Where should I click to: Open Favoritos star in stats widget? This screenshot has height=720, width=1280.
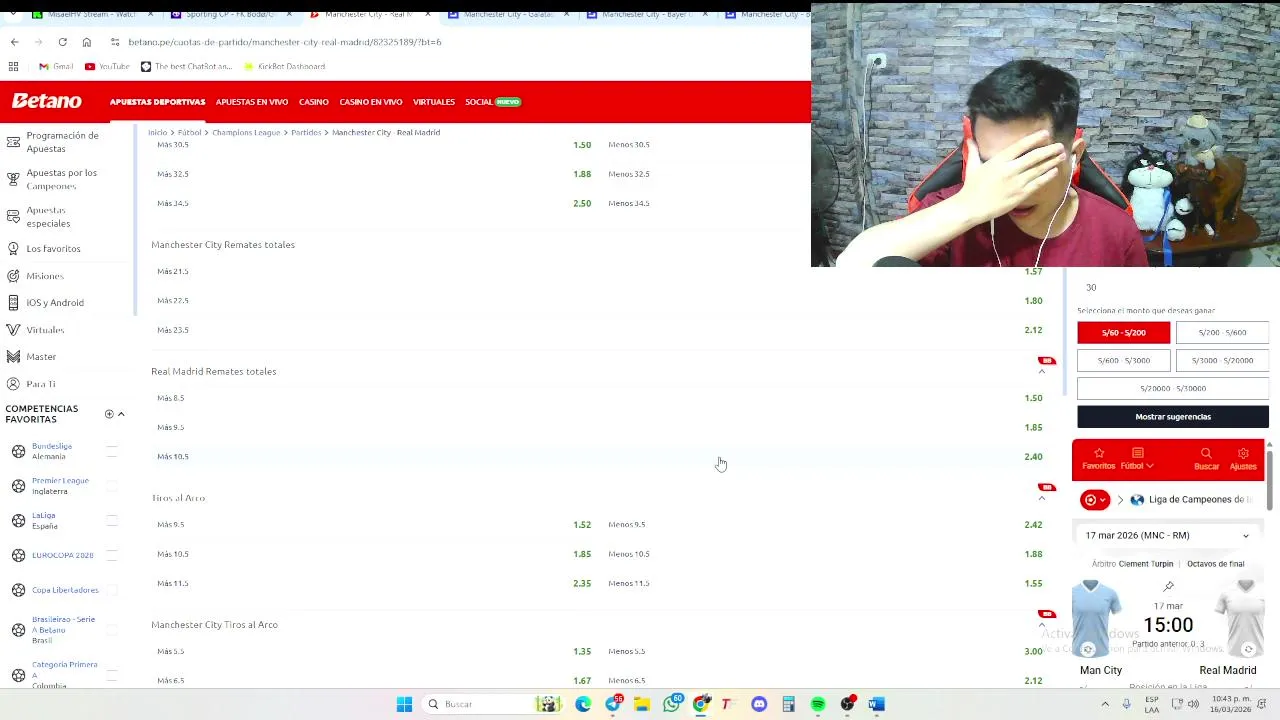tap(1098, 459)
